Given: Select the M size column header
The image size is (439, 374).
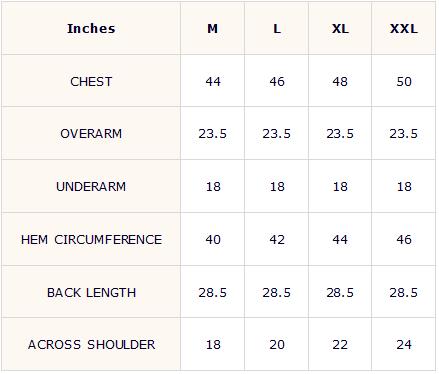Looking at the screenshot, I should 213,29.
